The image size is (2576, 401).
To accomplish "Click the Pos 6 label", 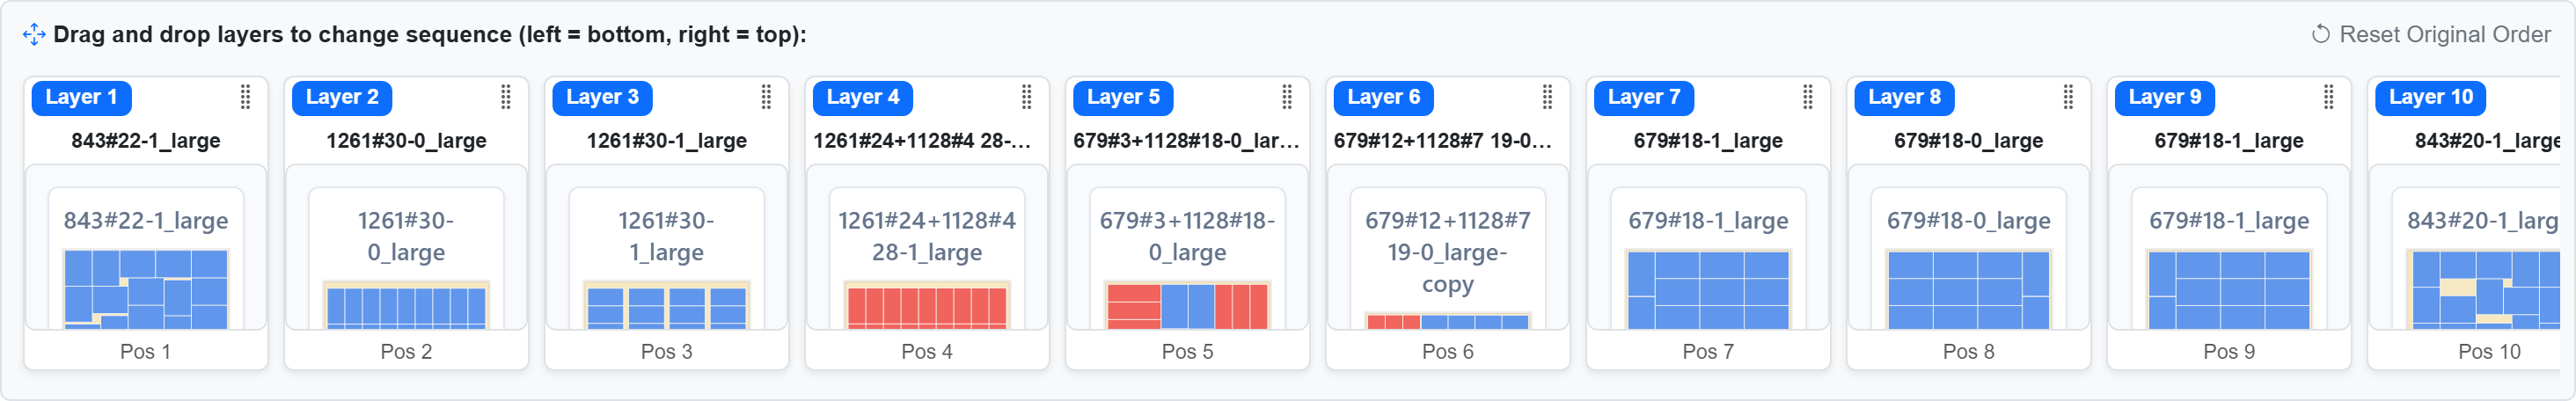I will 1448,351.
